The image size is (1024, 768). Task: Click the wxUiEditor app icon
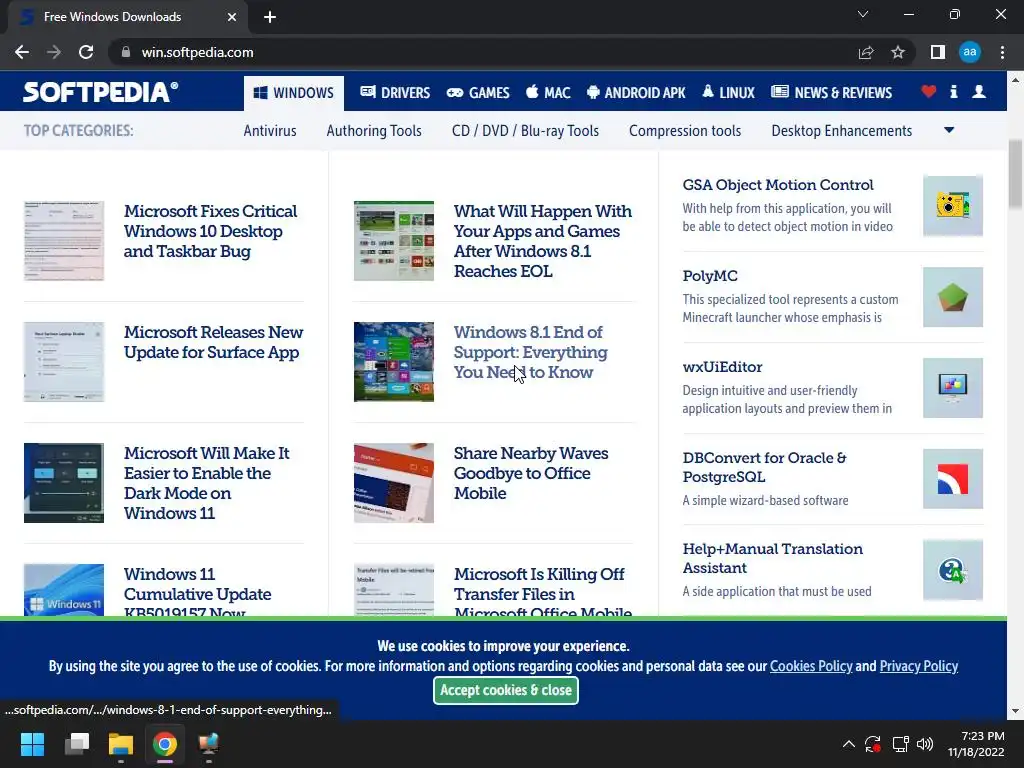tap(953, 388)
